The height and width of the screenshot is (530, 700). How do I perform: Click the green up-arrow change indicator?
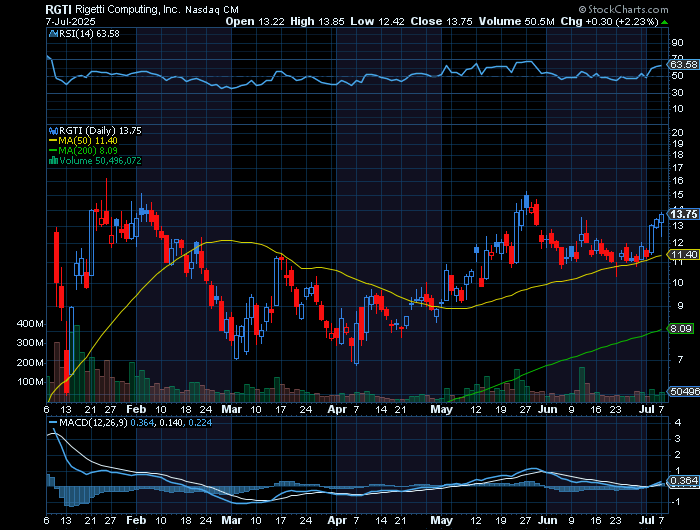coord(665,22)
